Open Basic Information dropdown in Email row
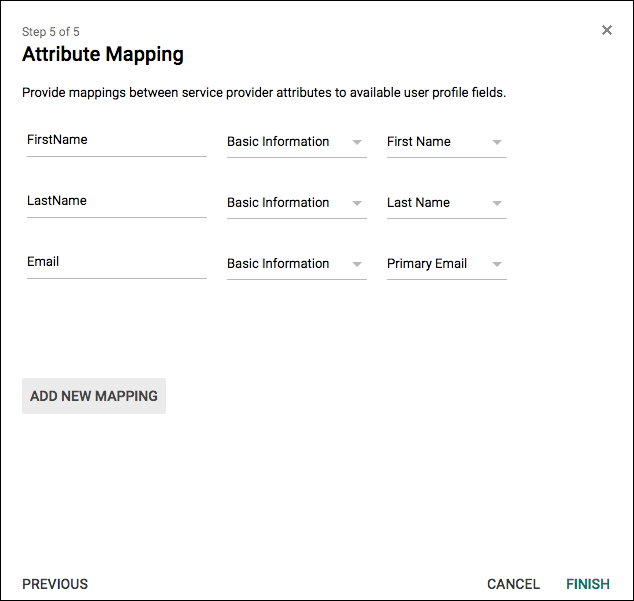This screenshot has width=634, height=601. (296, 264)
